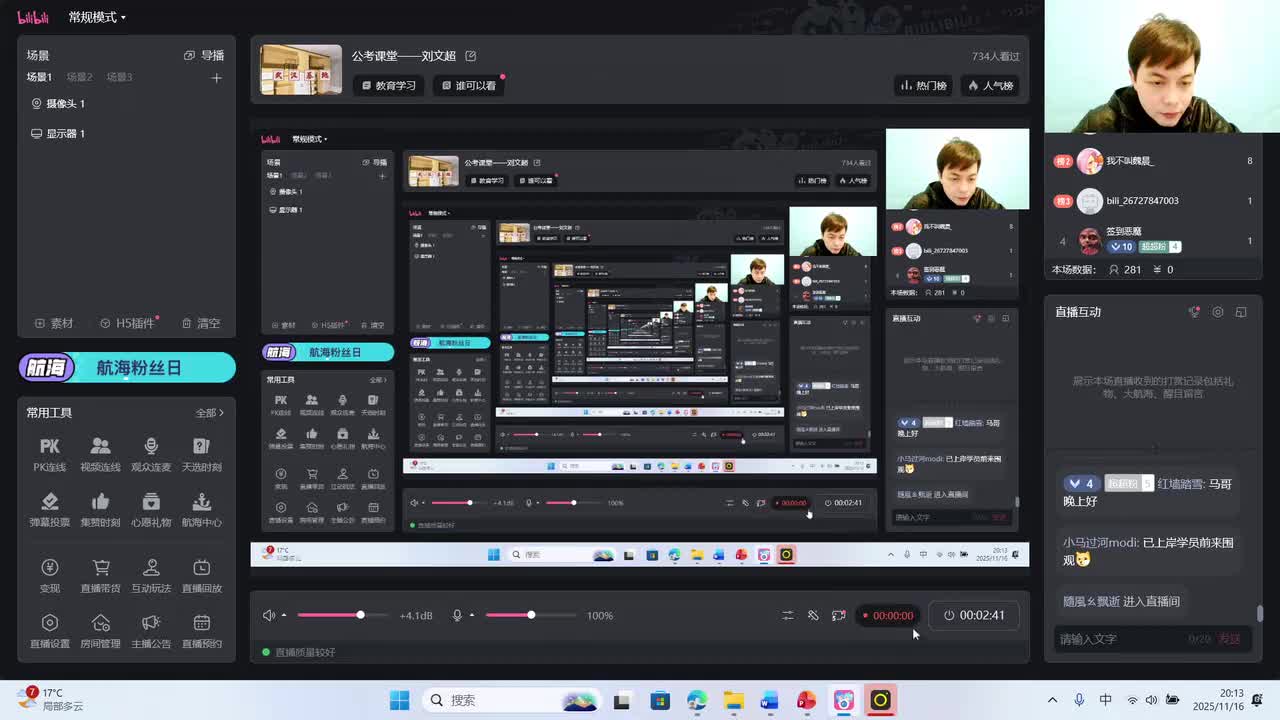The image size is (1280, 720).
Task: Open the 人气榜 ranking
Action: click(990, 86)
